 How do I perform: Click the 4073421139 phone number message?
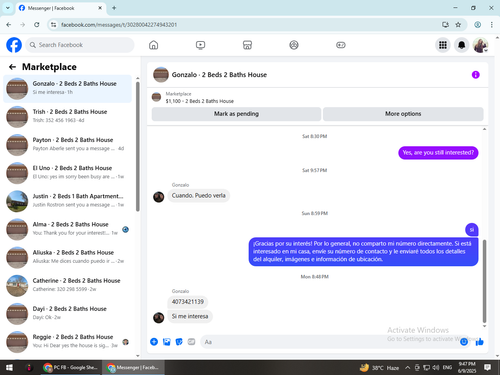[188, 302]
